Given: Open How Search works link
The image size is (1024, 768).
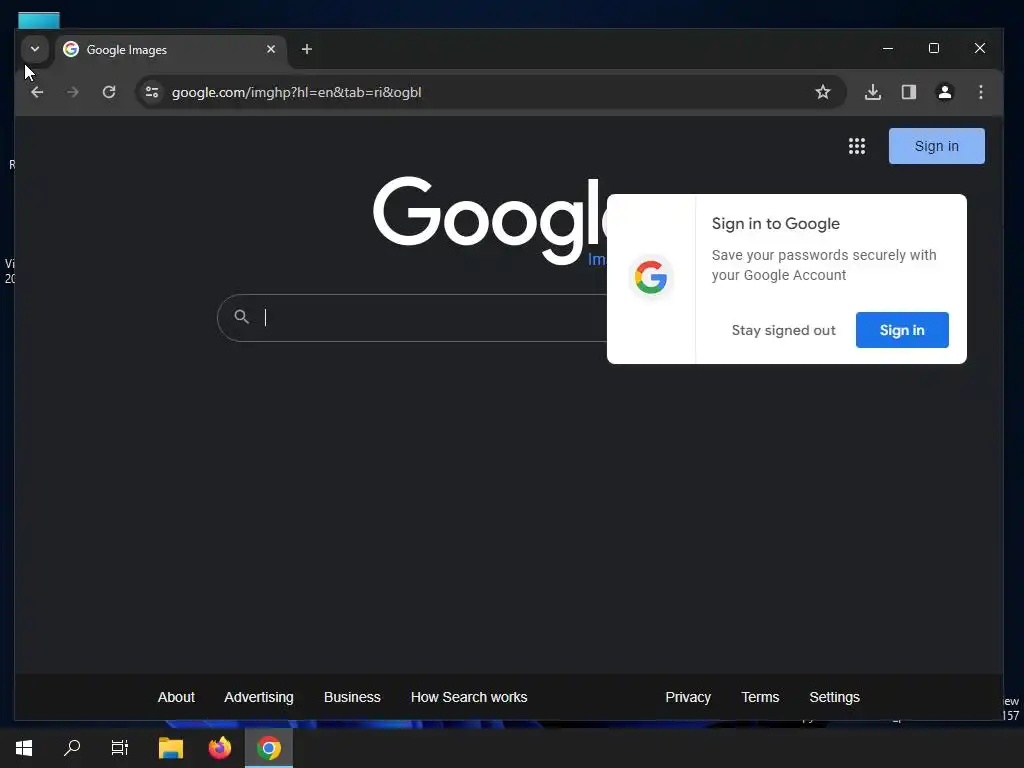Looking at the screenshot, I should [x=469, y=697].
